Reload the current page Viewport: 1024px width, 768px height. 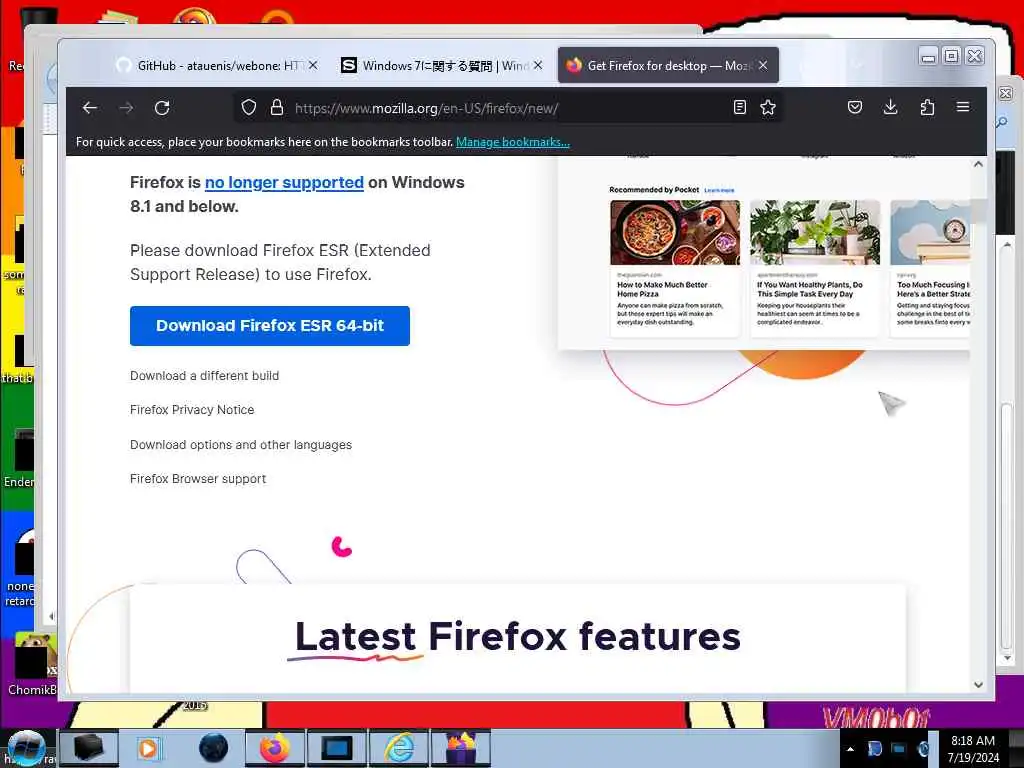(162, 108)
